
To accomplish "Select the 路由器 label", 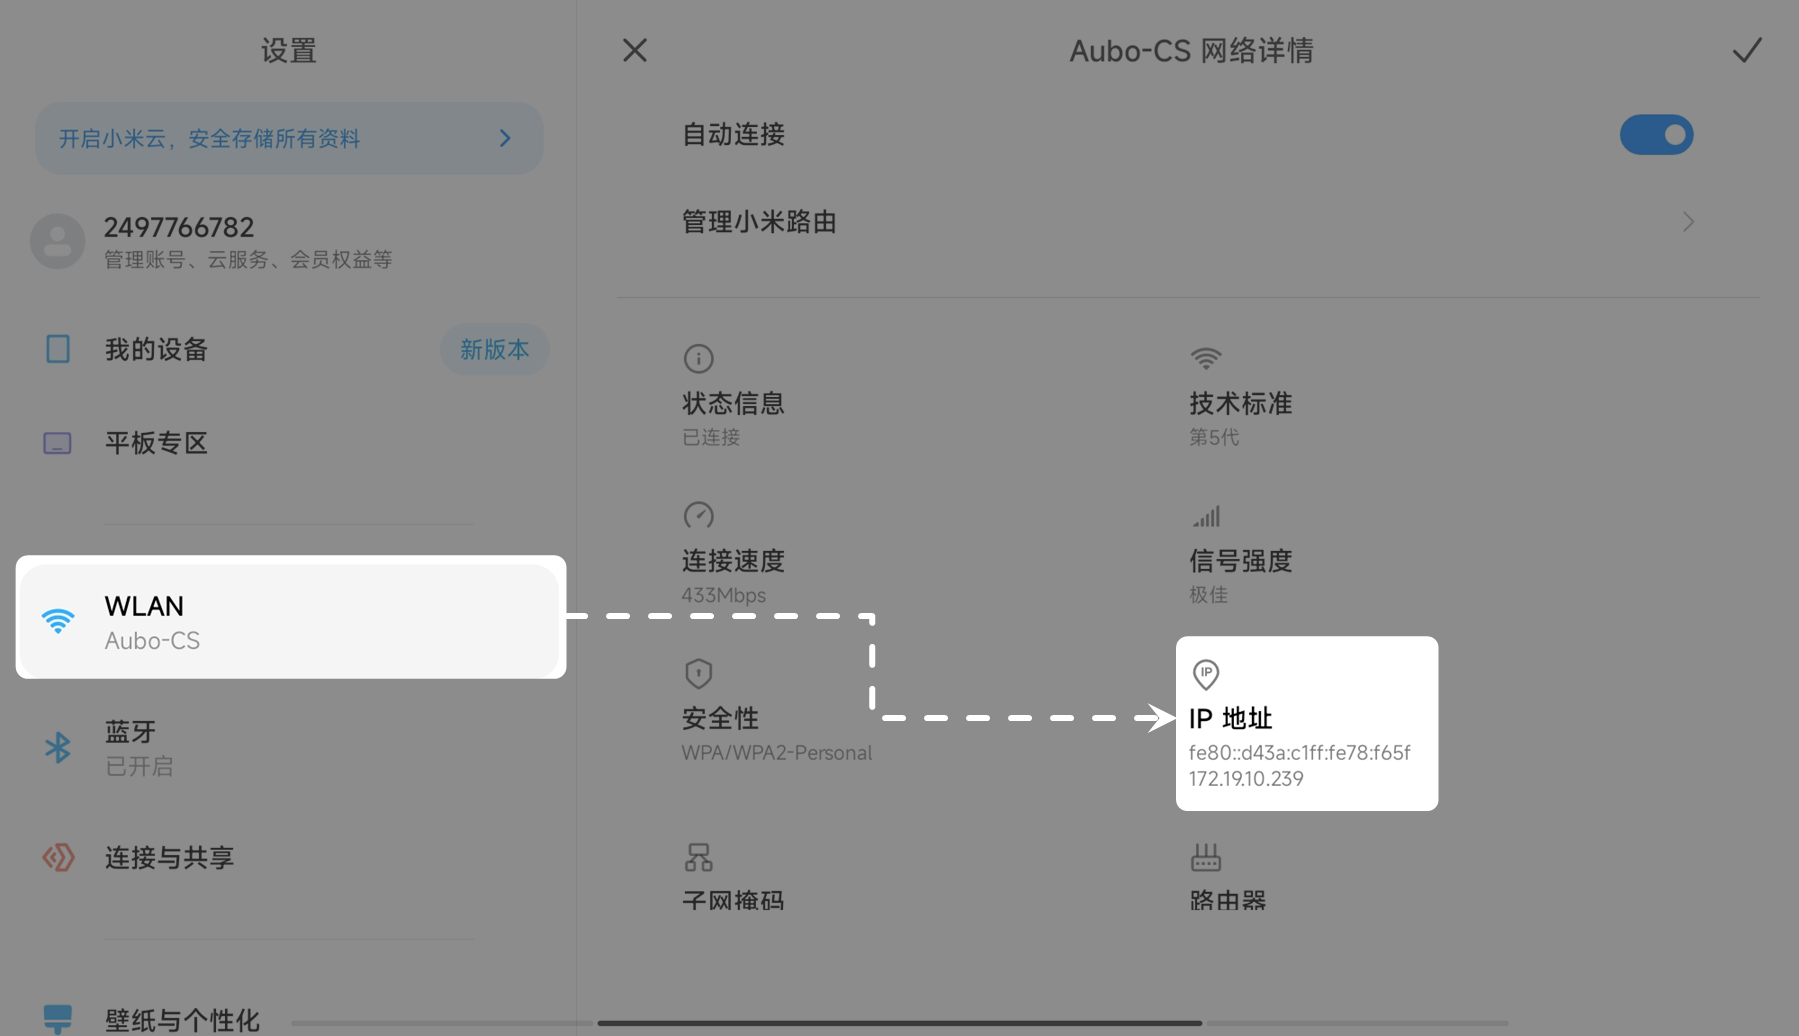I will [x=1227, y=899].
